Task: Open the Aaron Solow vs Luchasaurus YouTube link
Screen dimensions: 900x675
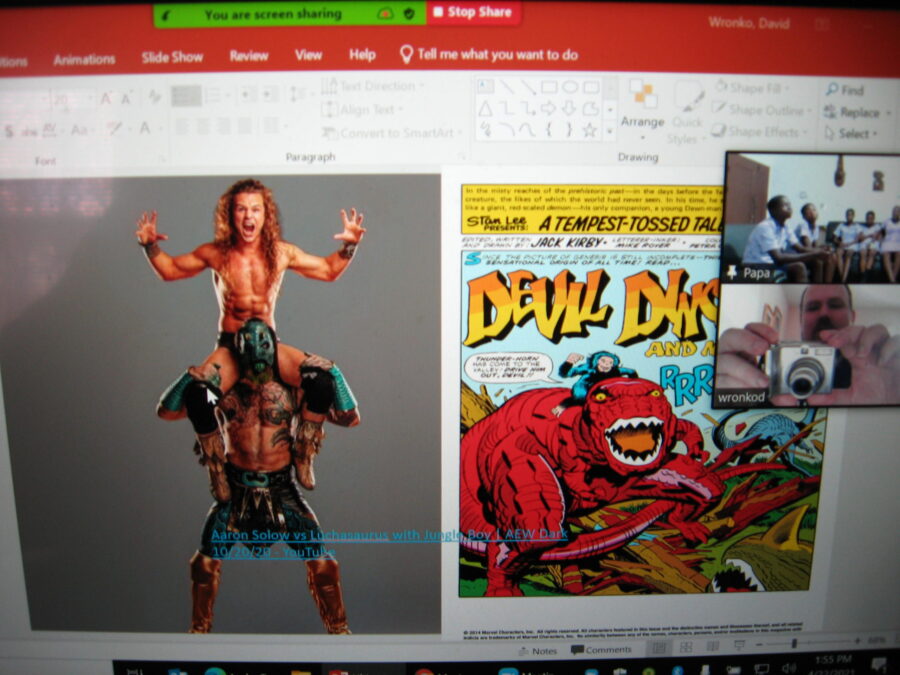Action: coord(388,535)
